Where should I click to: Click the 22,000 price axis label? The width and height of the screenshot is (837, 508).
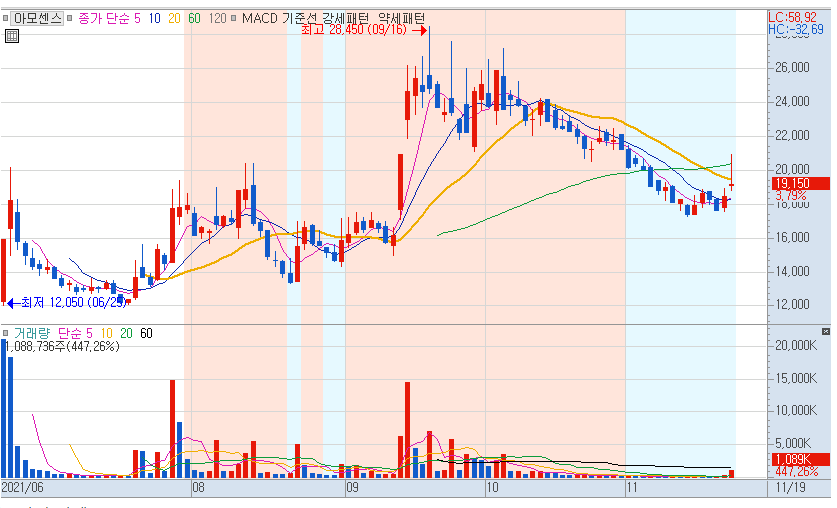coord(792,136)
